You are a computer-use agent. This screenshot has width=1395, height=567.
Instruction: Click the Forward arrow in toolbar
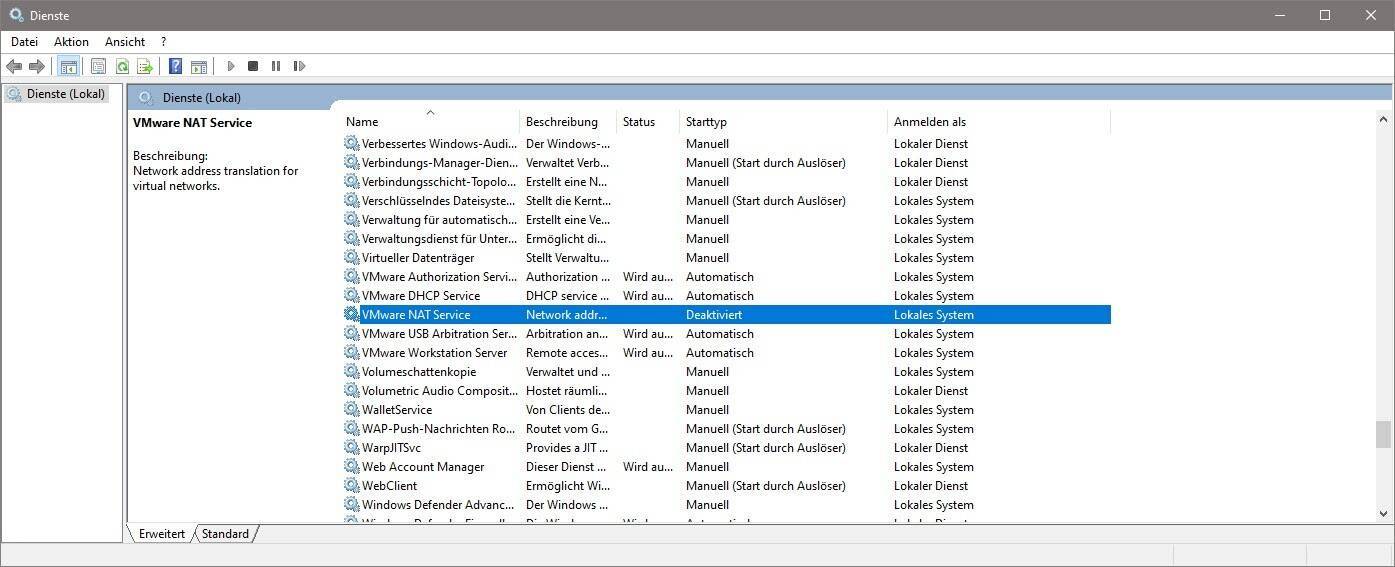click(37, 66)
